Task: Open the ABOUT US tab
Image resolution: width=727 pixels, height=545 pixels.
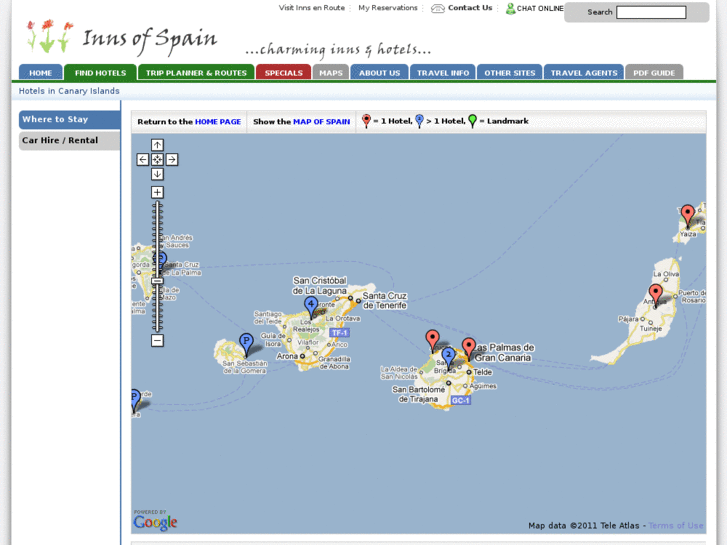Action: tap(379, 72)
